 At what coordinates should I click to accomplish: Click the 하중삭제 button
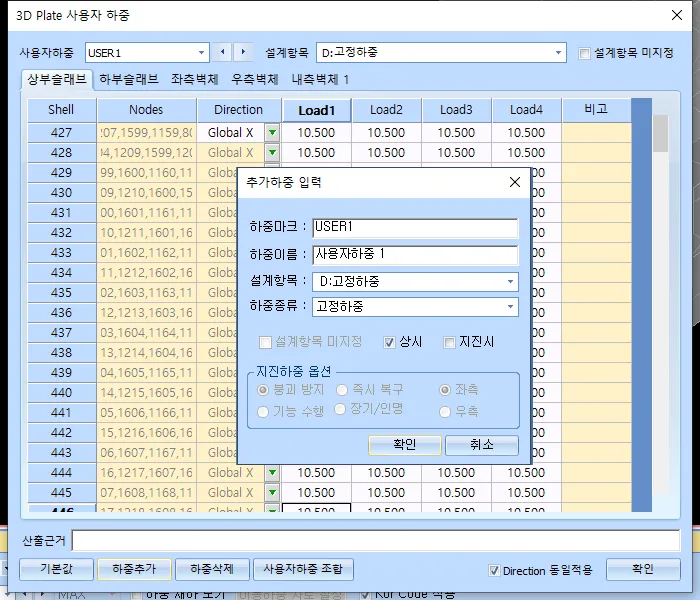pos(212,569)
